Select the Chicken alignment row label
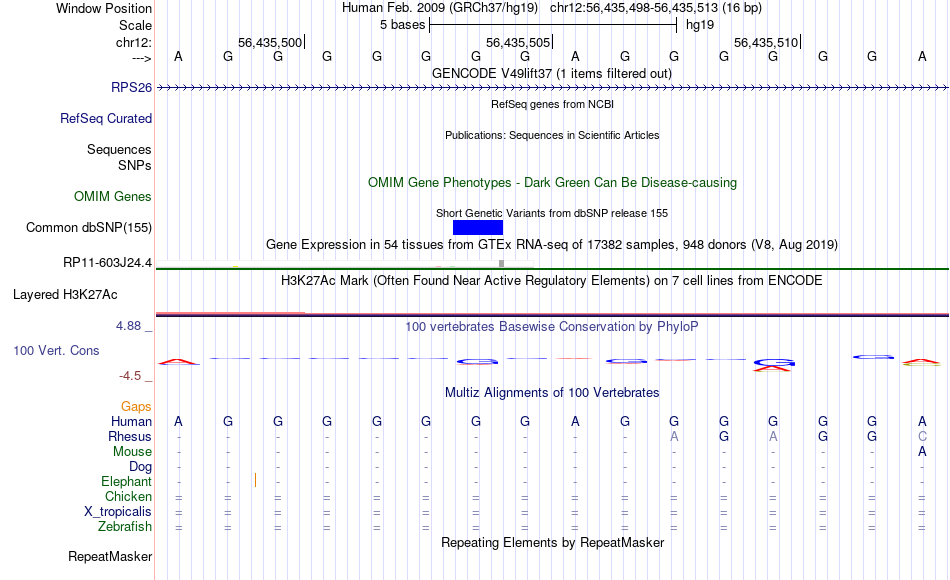The height and width of the screenshot is (580, 950). [128, 496]
